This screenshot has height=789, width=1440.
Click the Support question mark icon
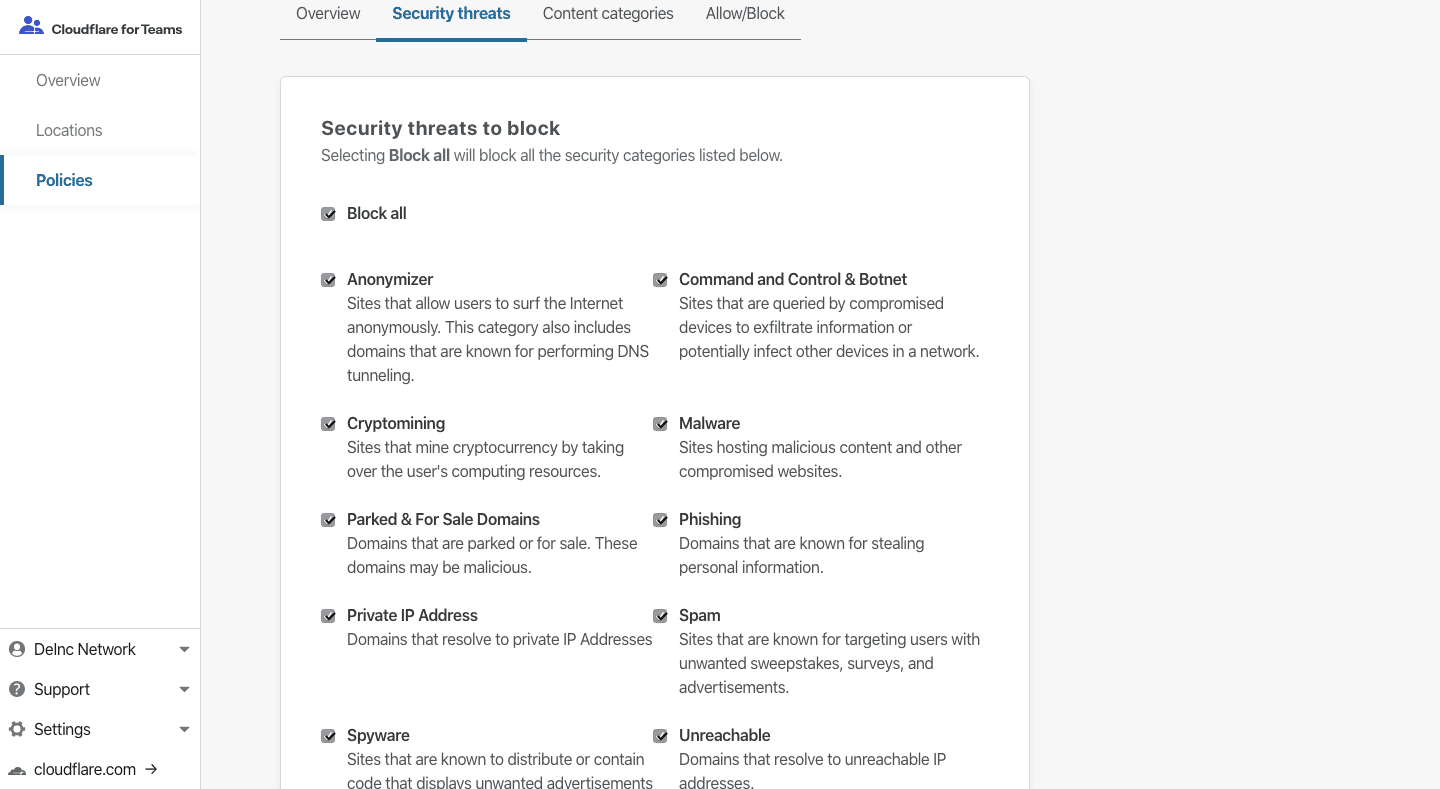[x=17, y=689]
